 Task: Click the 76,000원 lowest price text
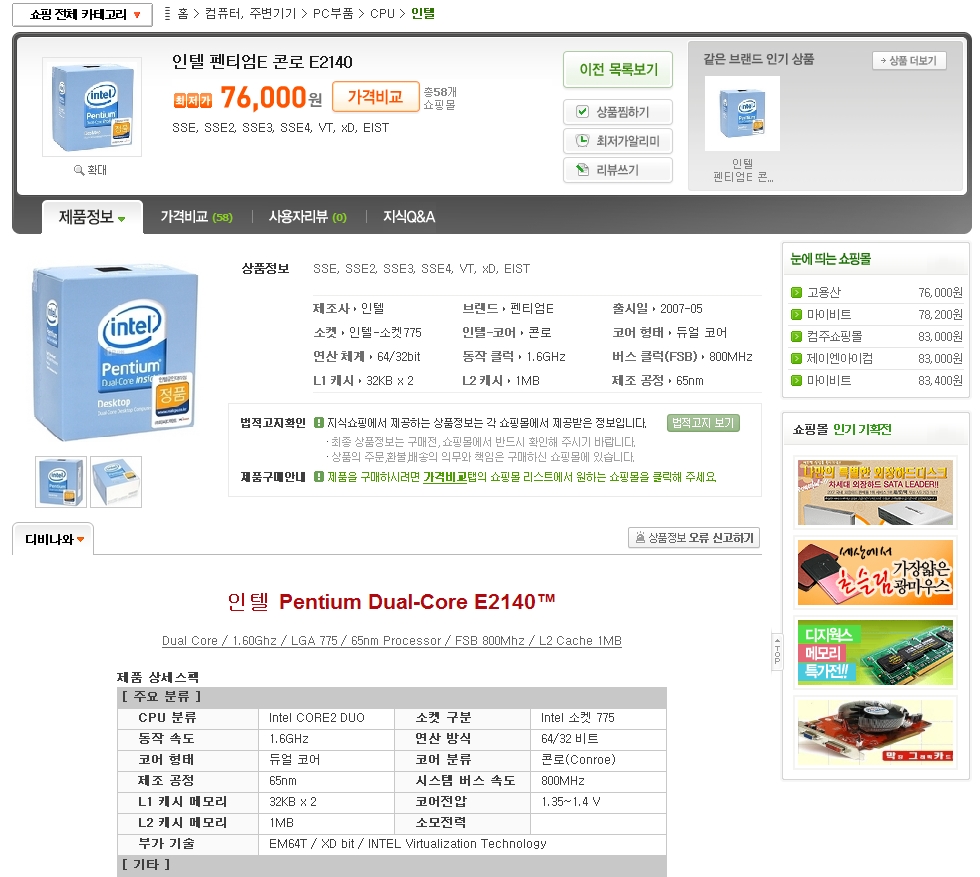[x=271, y=98]
